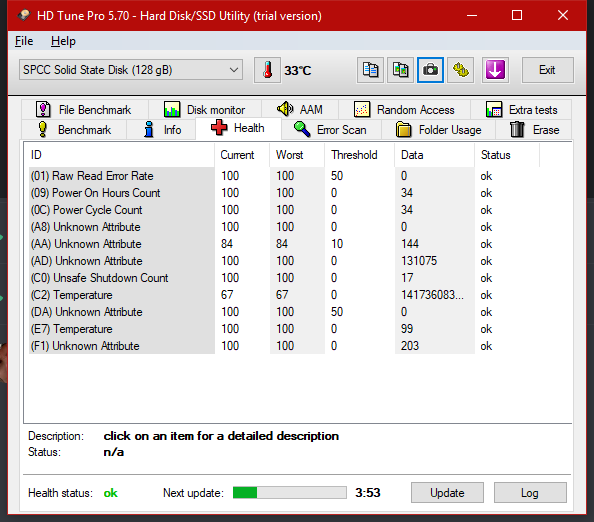The width and height of the screenshot is (594, 522).
Task: Click the thermometer temperature icon
Action: point(267,70)
